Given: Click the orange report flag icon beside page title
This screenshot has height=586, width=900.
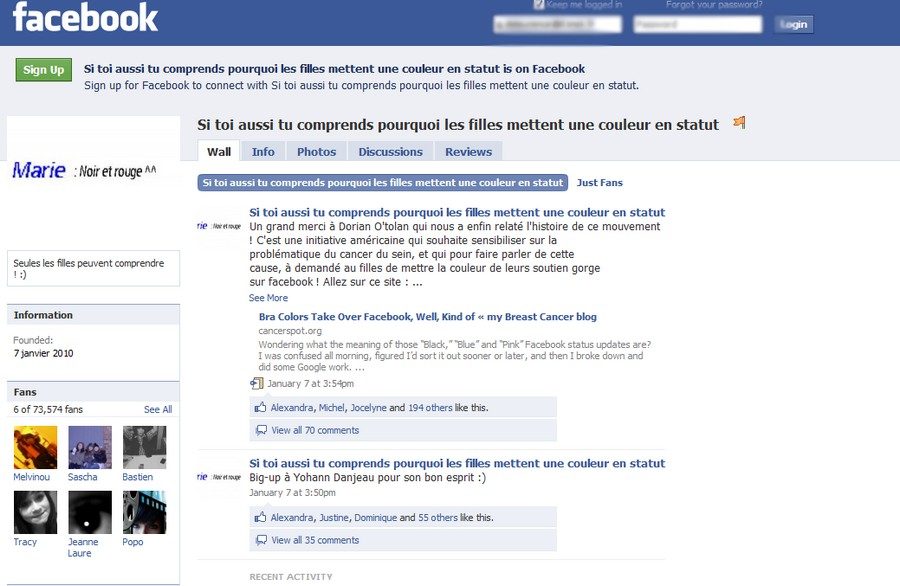Looking at the screenshot, I should (739, 122).
